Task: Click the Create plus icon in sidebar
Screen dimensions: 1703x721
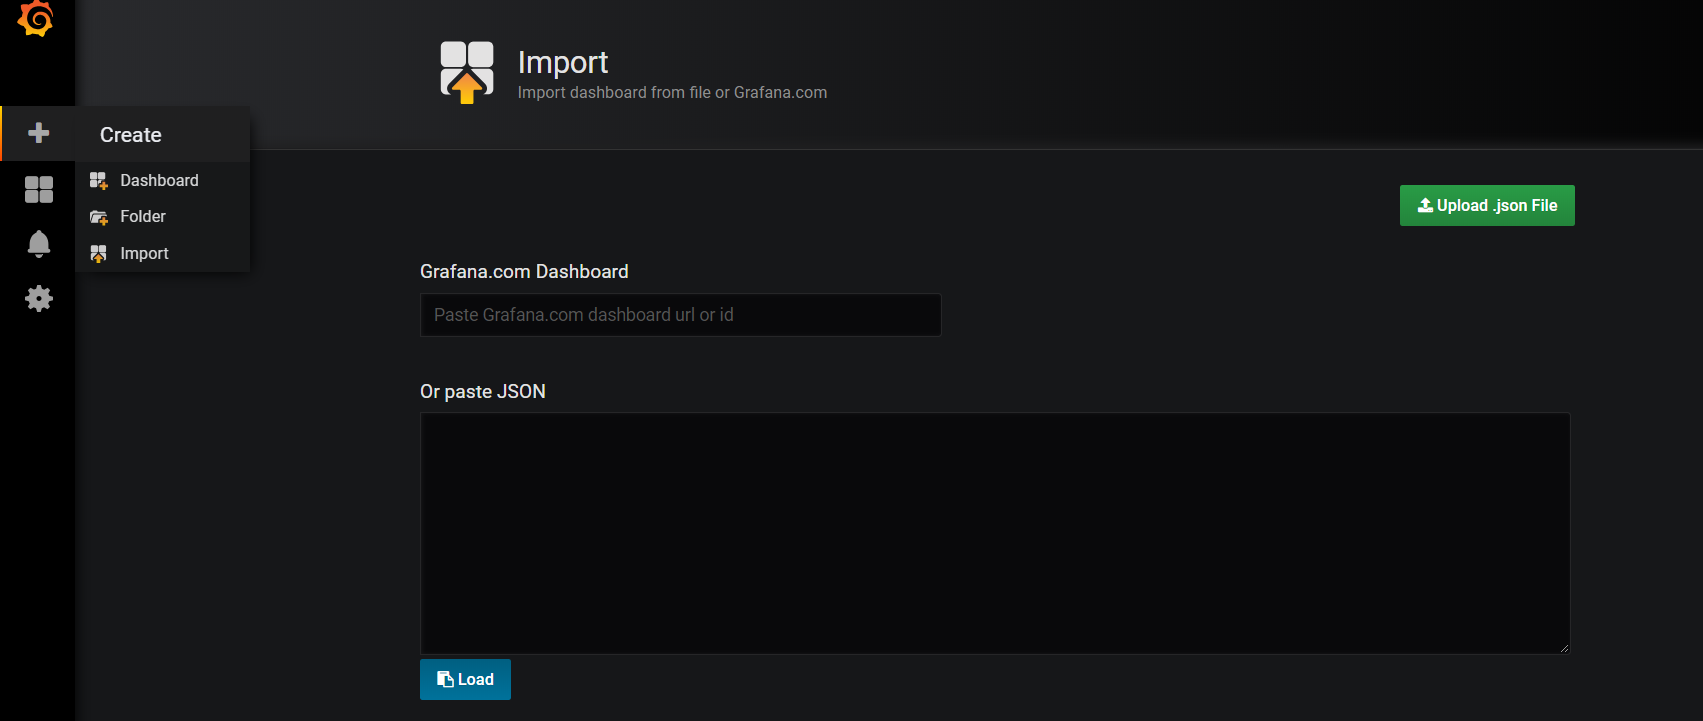Action: tap(38, 133)
